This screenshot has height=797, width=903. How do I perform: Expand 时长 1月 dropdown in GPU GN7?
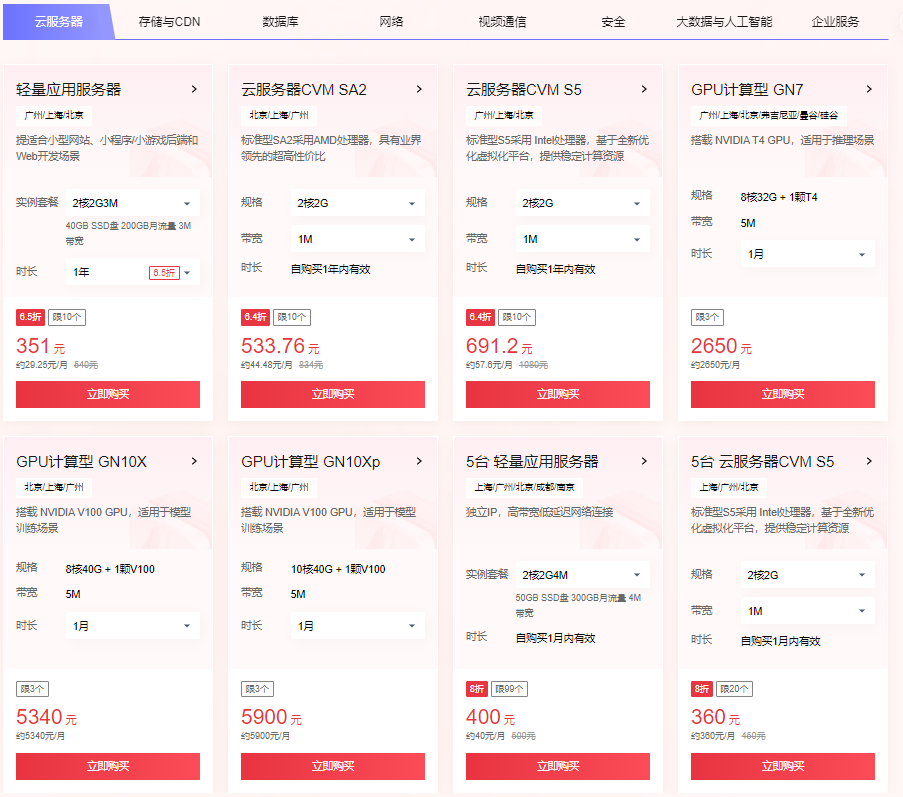pos(807,254)
